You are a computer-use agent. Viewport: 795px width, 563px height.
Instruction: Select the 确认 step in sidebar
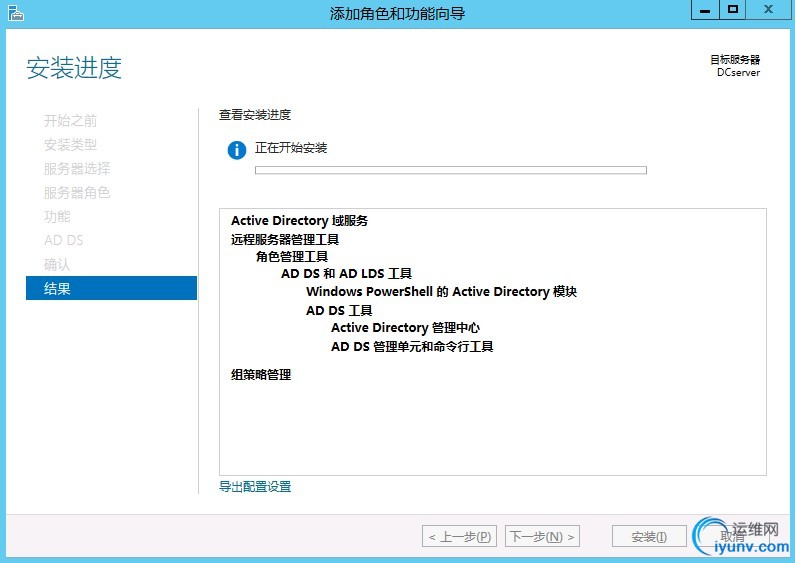[x=57, y=264]
